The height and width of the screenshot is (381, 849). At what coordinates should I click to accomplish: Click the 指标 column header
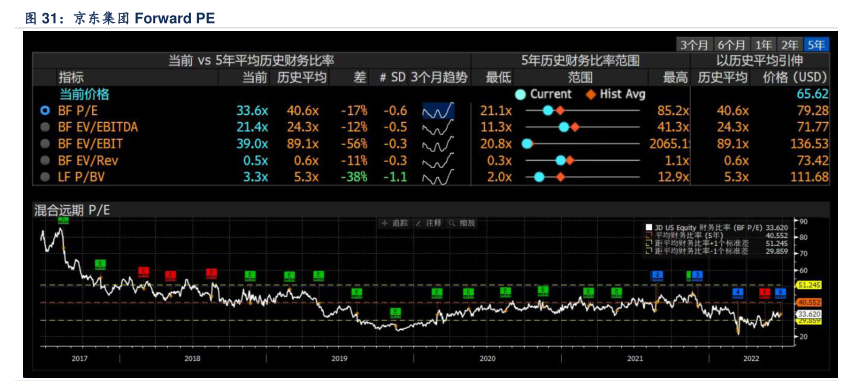[71, 77]
